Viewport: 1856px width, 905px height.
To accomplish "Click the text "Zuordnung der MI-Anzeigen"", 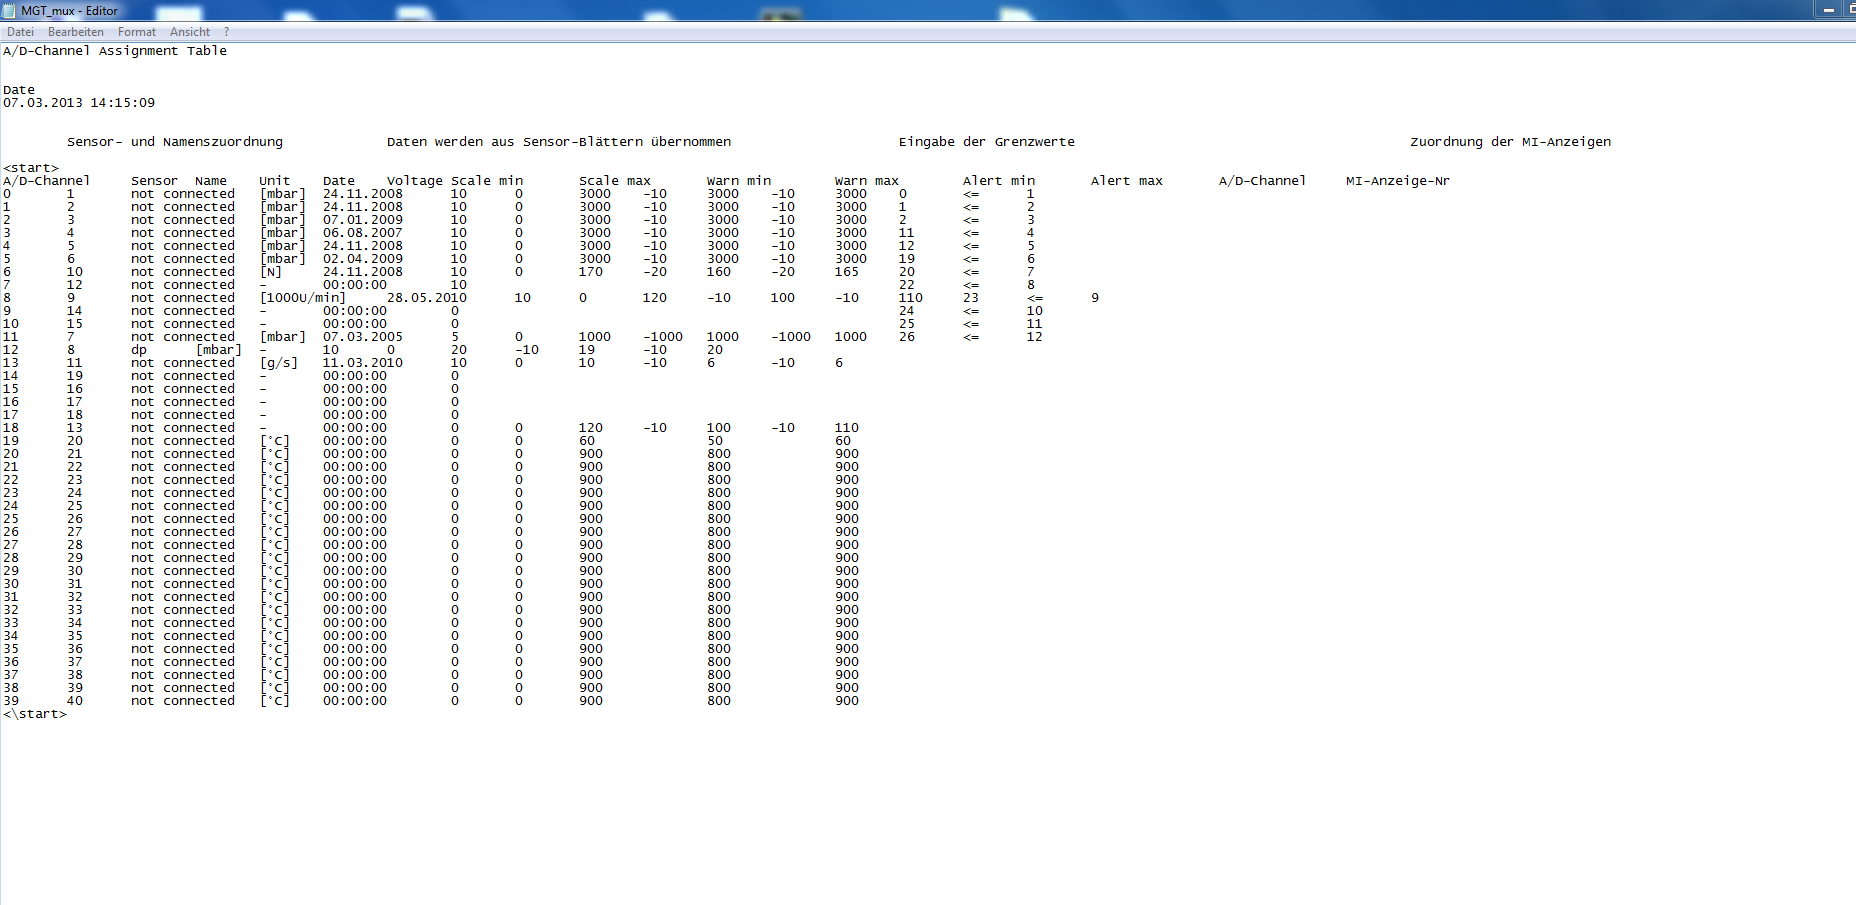I will click(1511, 142).
